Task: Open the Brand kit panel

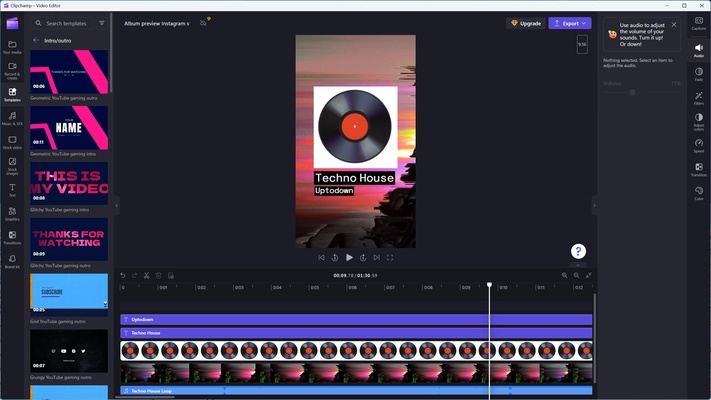Action: coord(12,261)
